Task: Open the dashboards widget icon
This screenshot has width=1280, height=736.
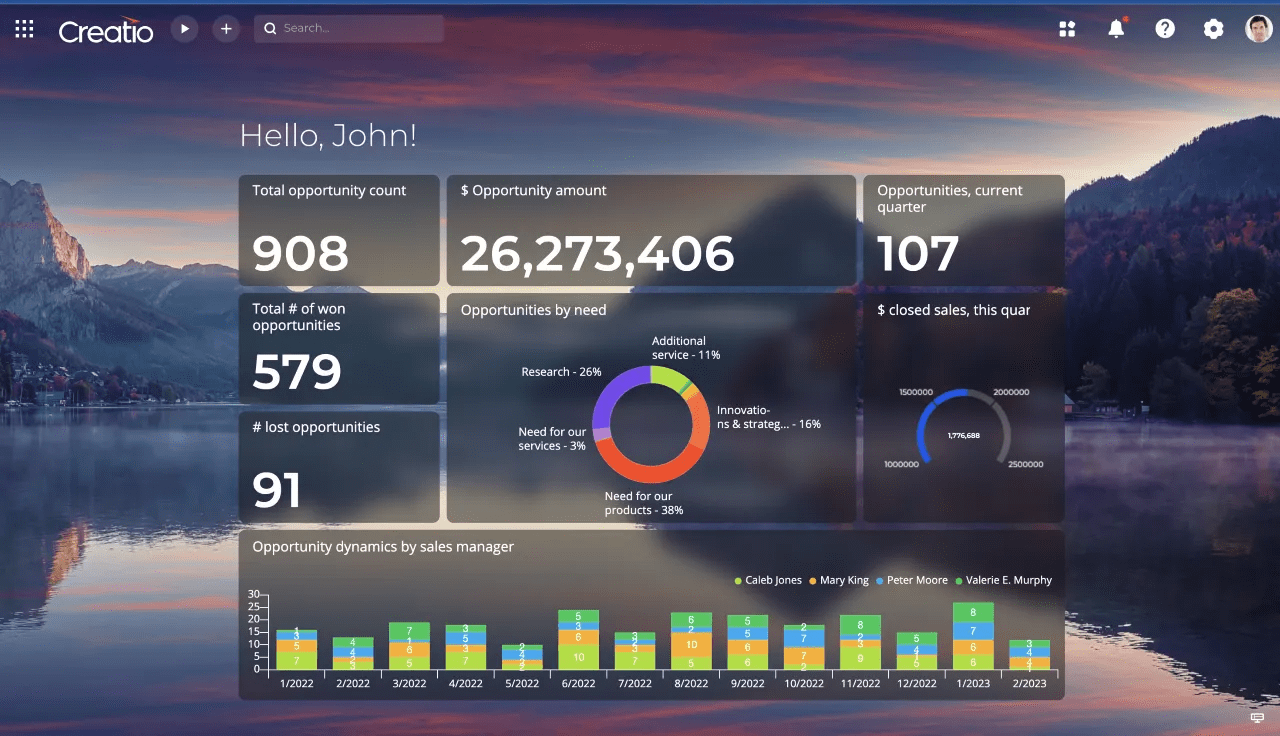Action: coord(1067,29)
